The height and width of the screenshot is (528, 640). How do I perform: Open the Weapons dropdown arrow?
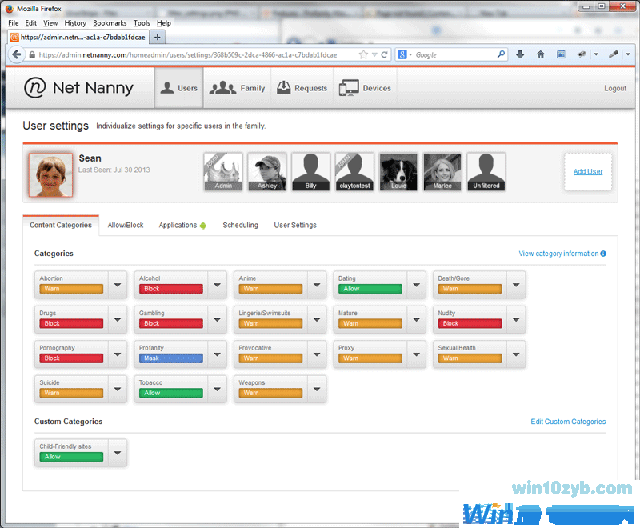pos(317,389)
